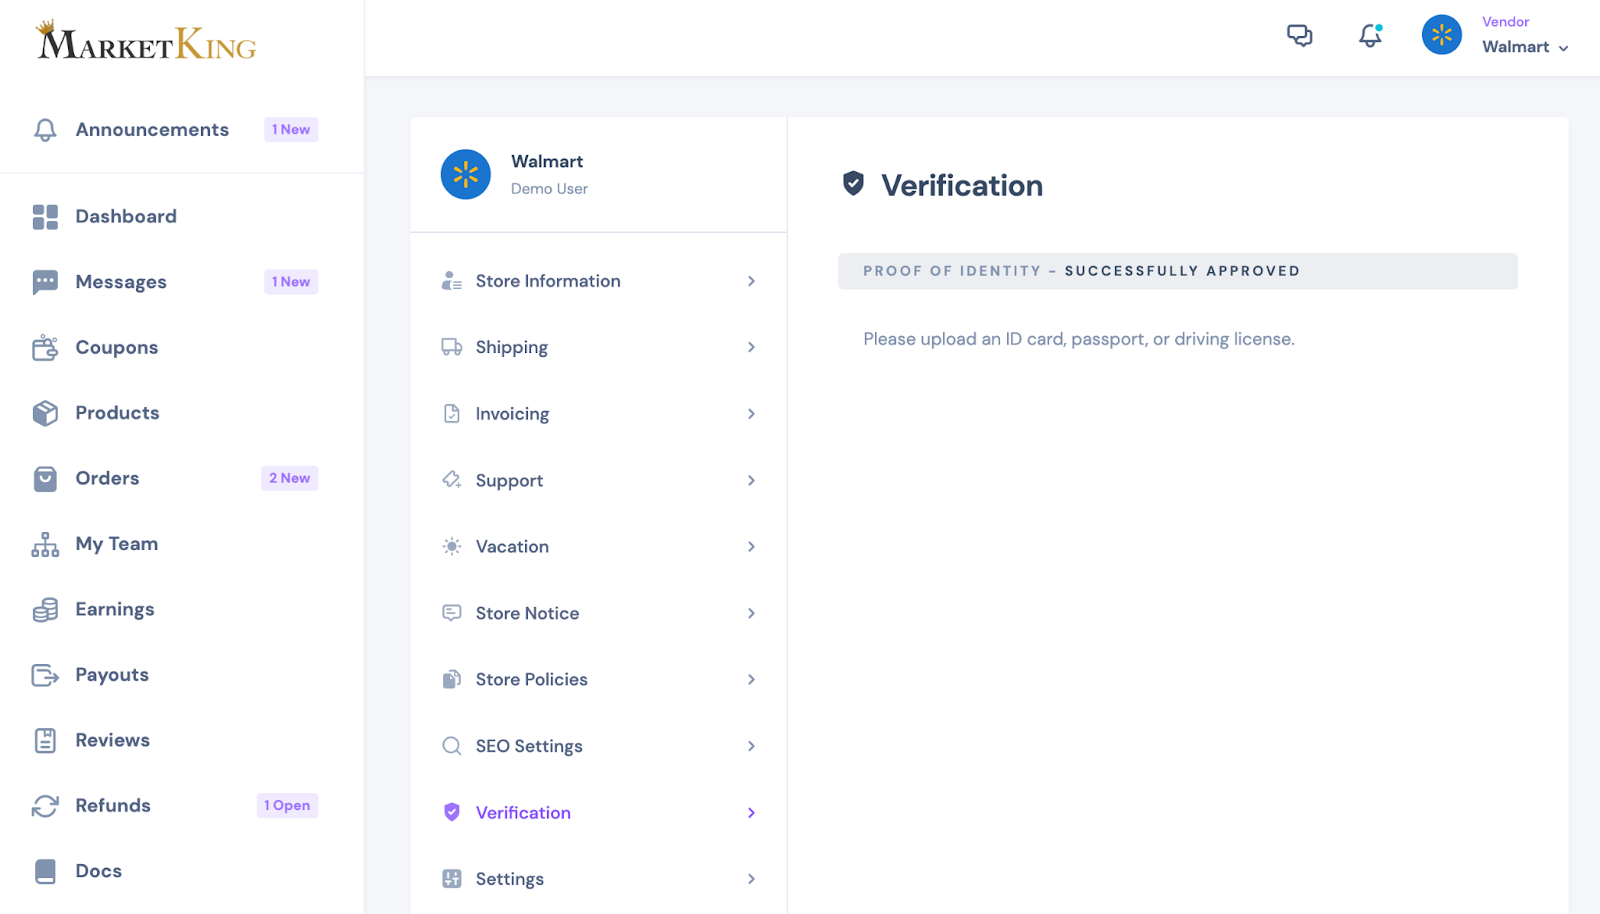Open the Orders menu item
Image resolution: width=1600 pixels, height=914 pixels.
[x=107, y=478]
